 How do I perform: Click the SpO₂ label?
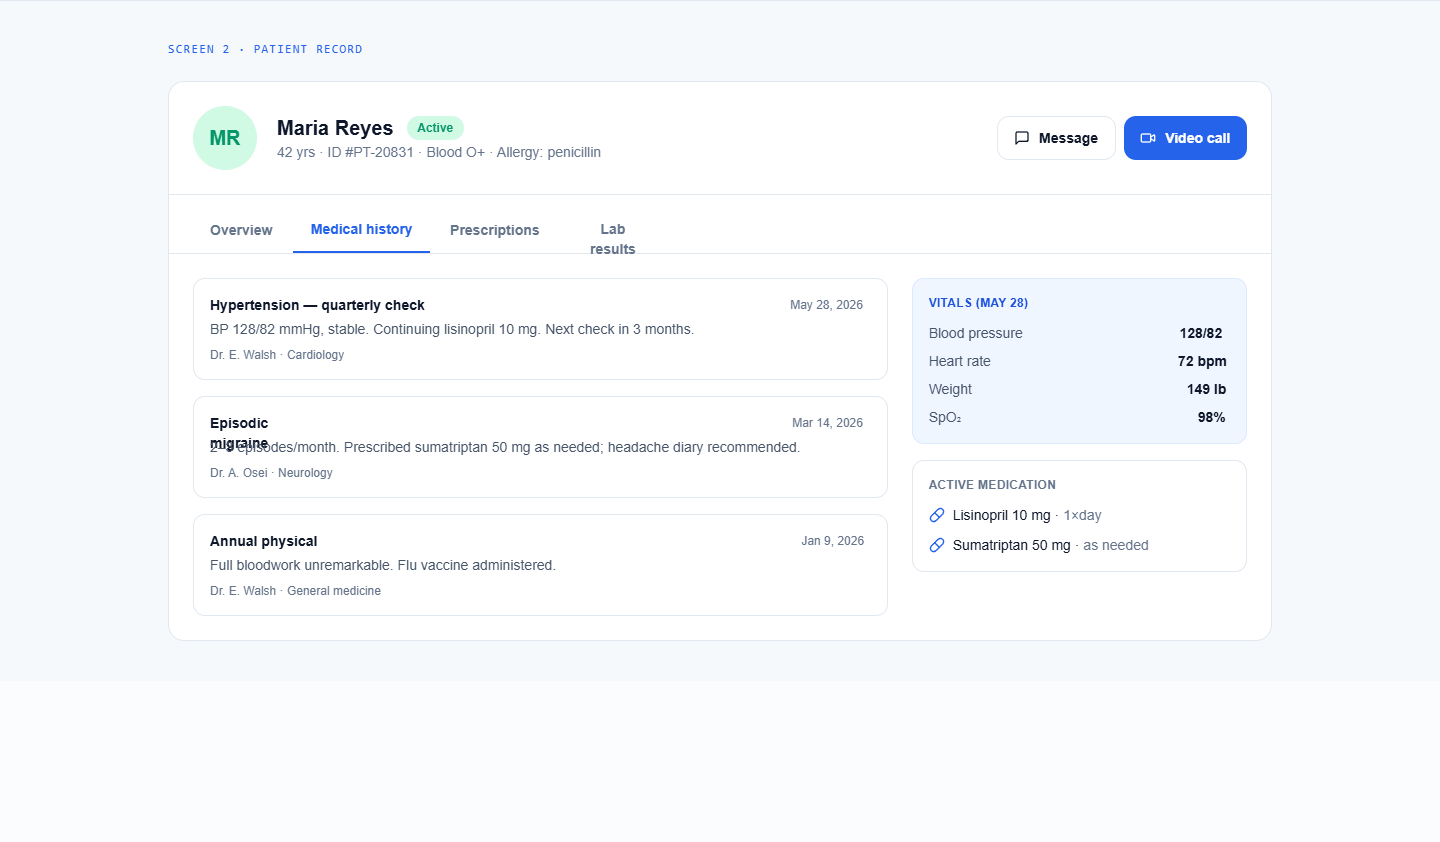point(945,417)
